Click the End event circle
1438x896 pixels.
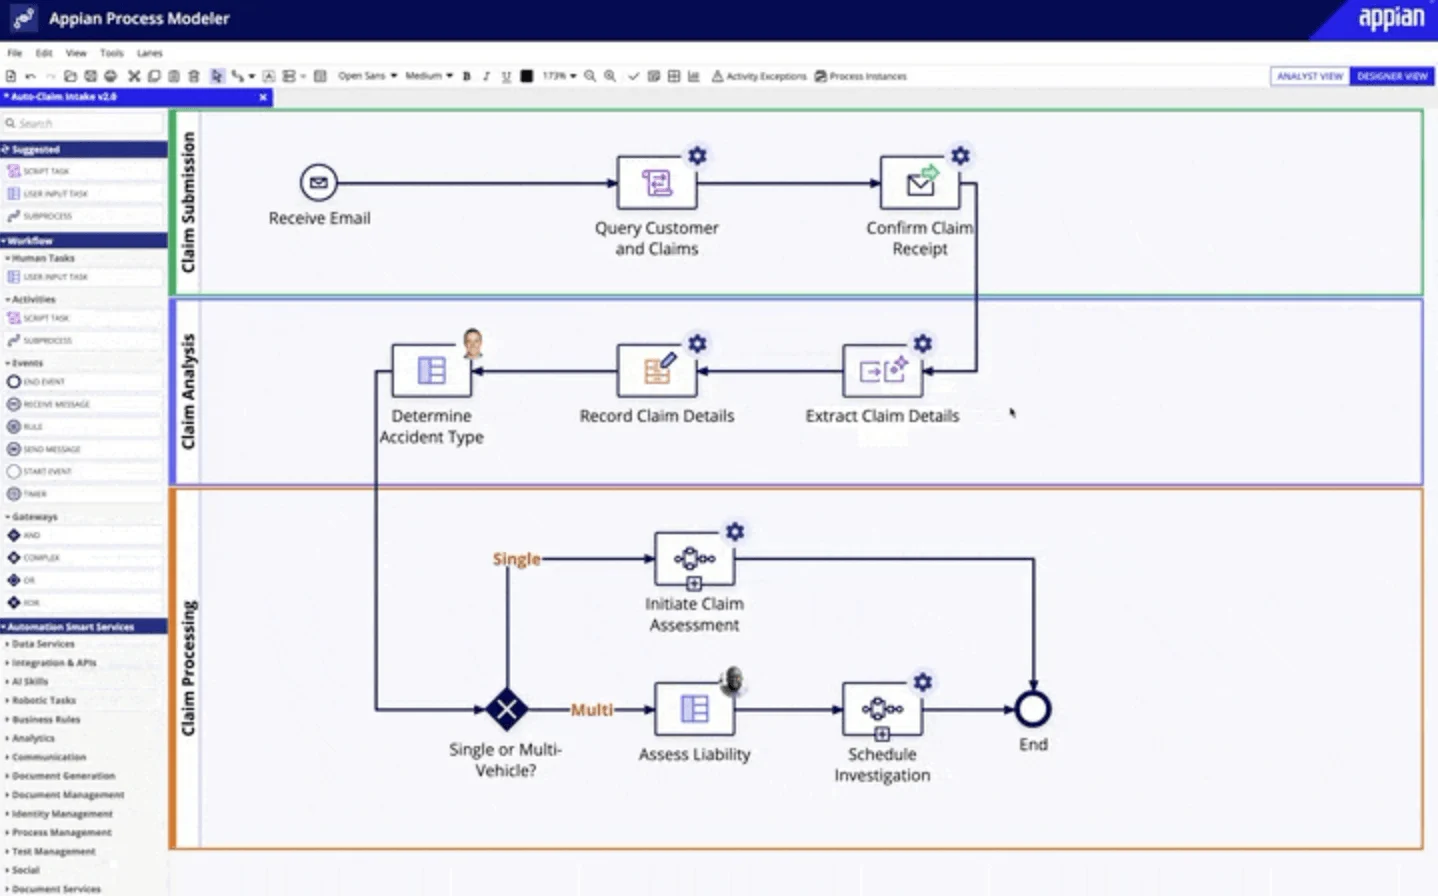pyautogui.click(x=1033, y=709)
